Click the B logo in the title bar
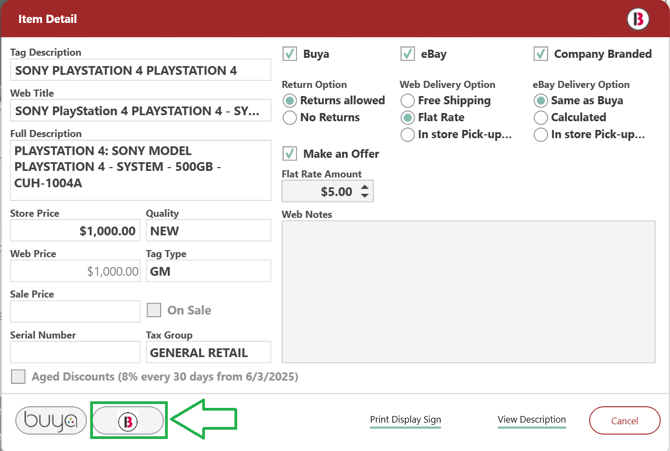The image size is (670, 451). (638, 19)
